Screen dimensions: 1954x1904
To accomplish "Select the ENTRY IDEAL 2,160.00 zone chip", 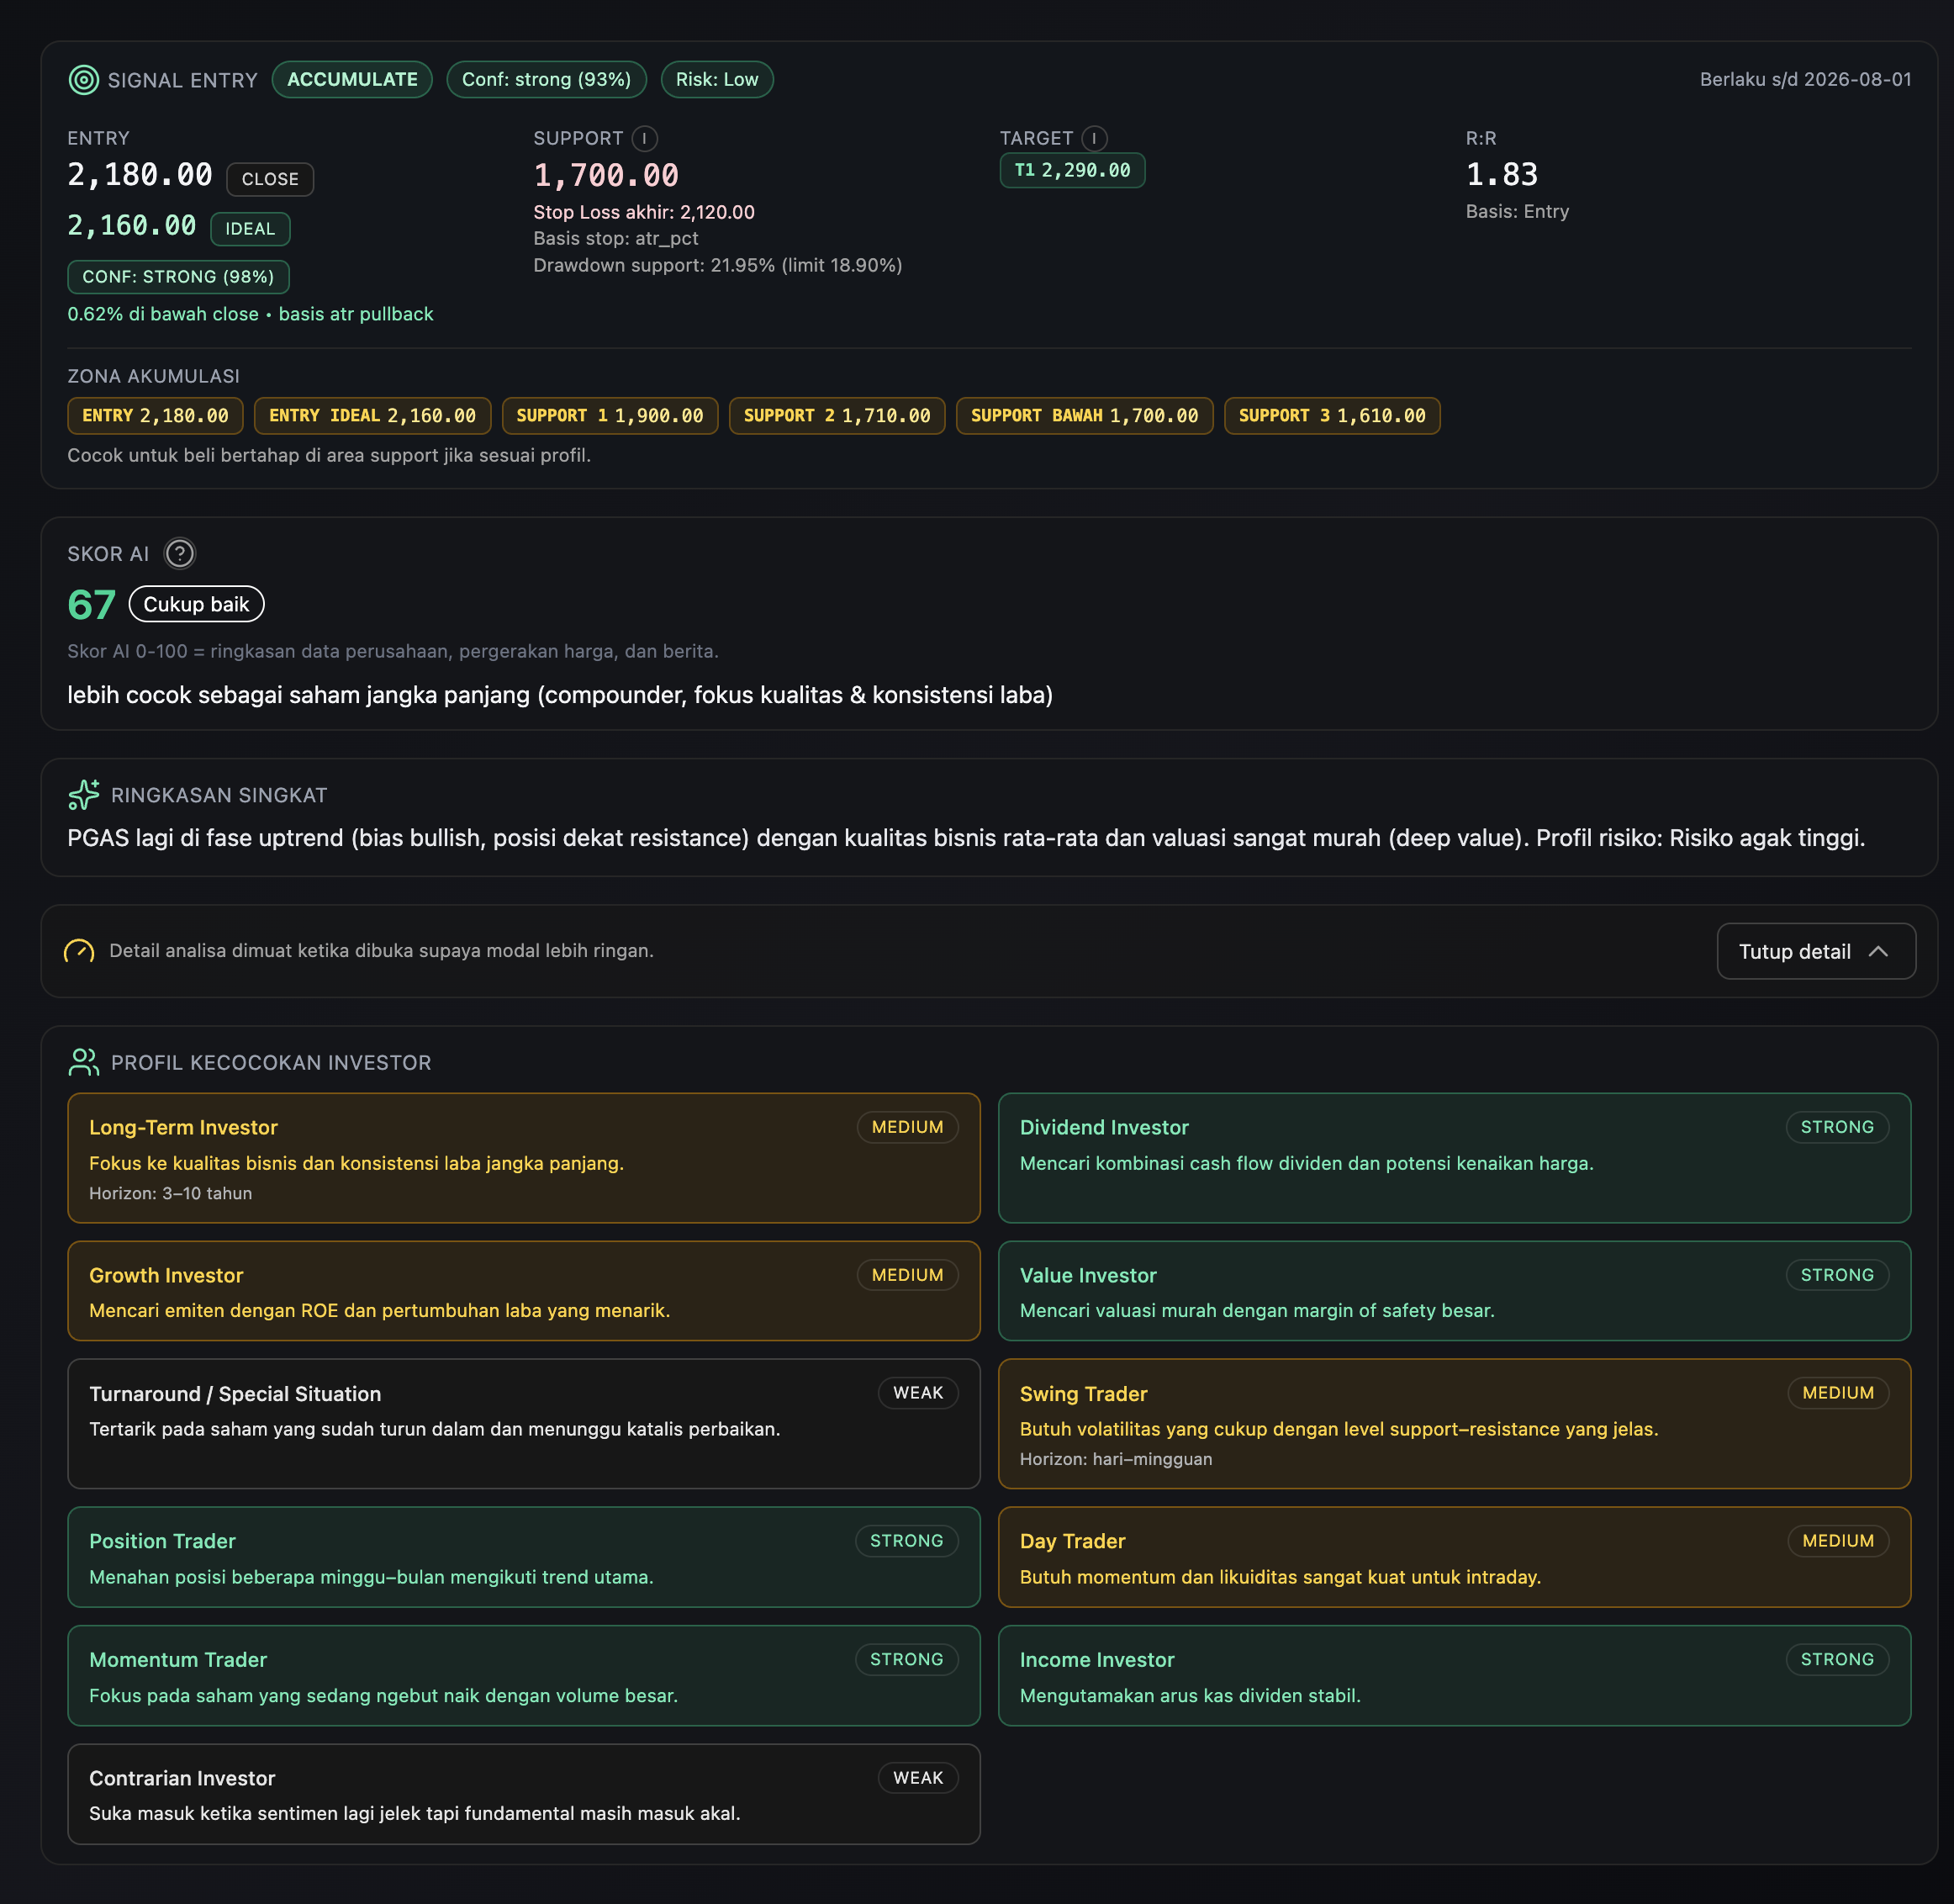I will 372,416.
